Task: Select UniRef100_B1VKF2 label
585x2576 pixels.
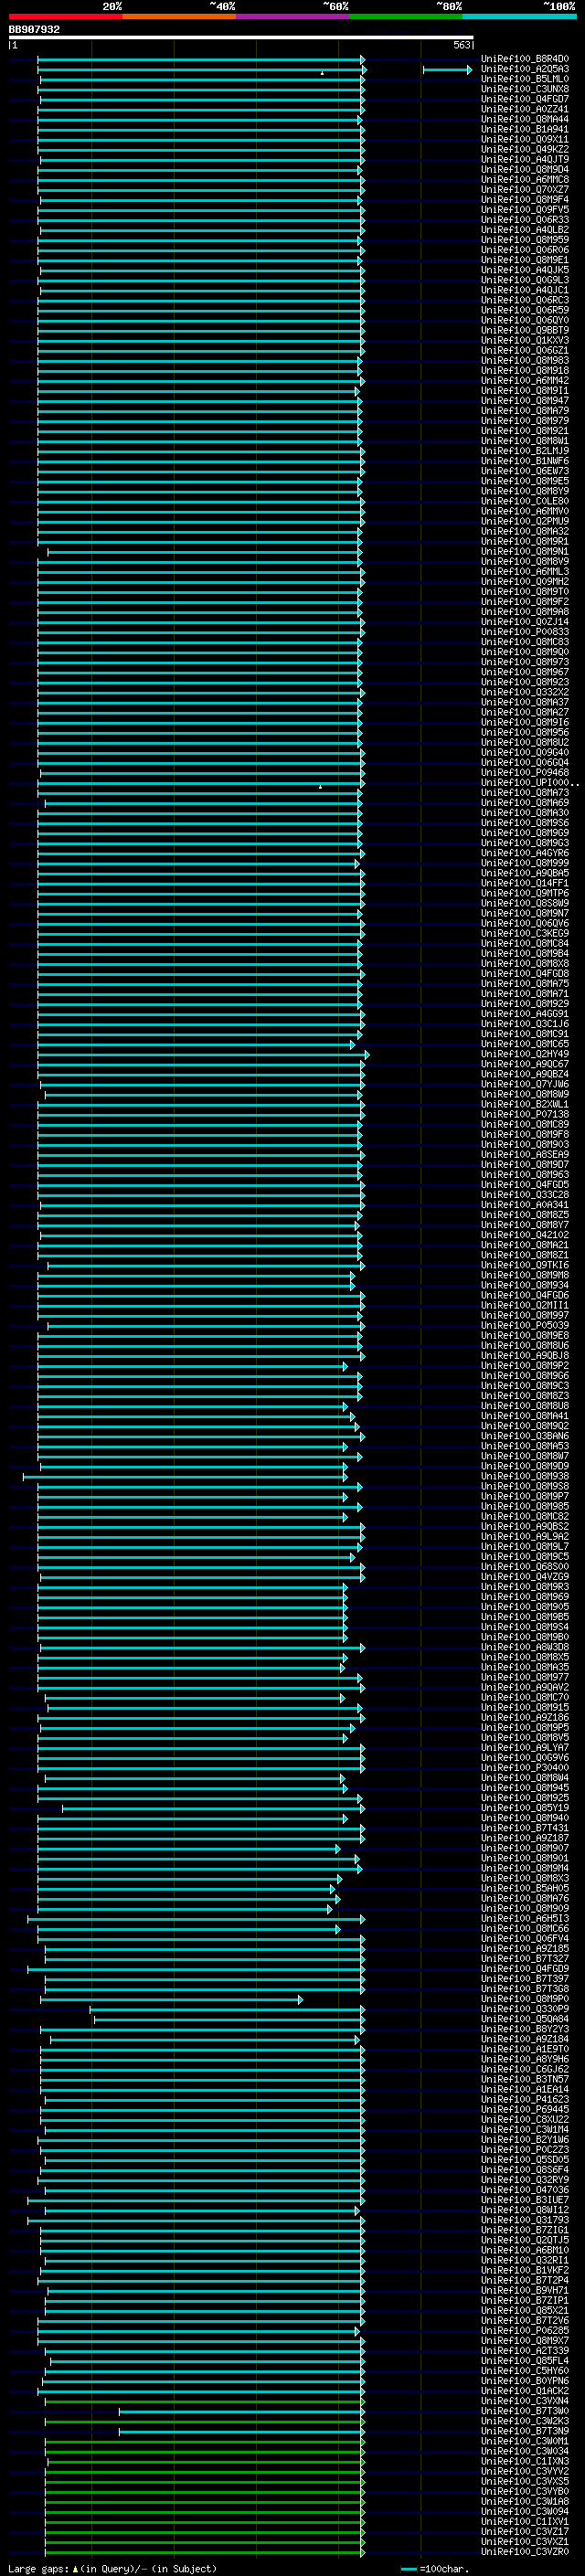Action: [x=525, y=2269]
